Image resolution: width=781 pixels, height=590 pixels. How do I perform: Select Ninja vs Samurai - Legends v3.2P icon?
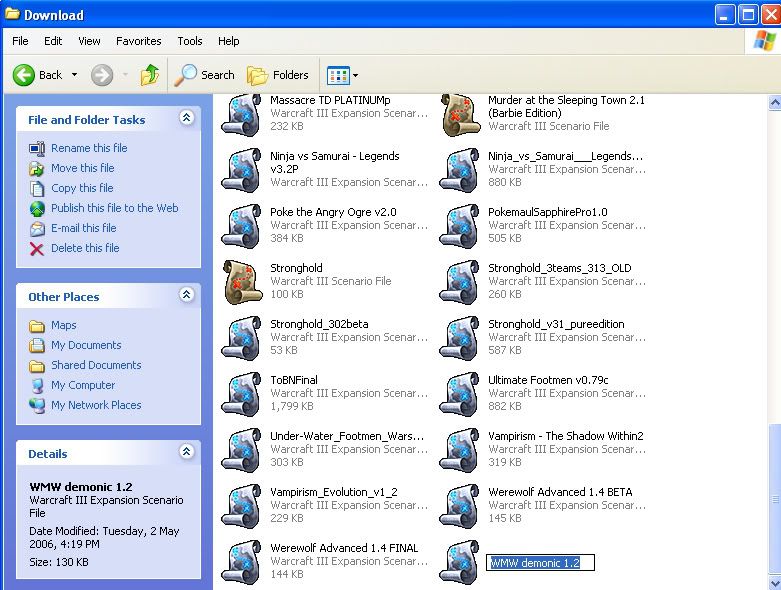click(242, 170)
